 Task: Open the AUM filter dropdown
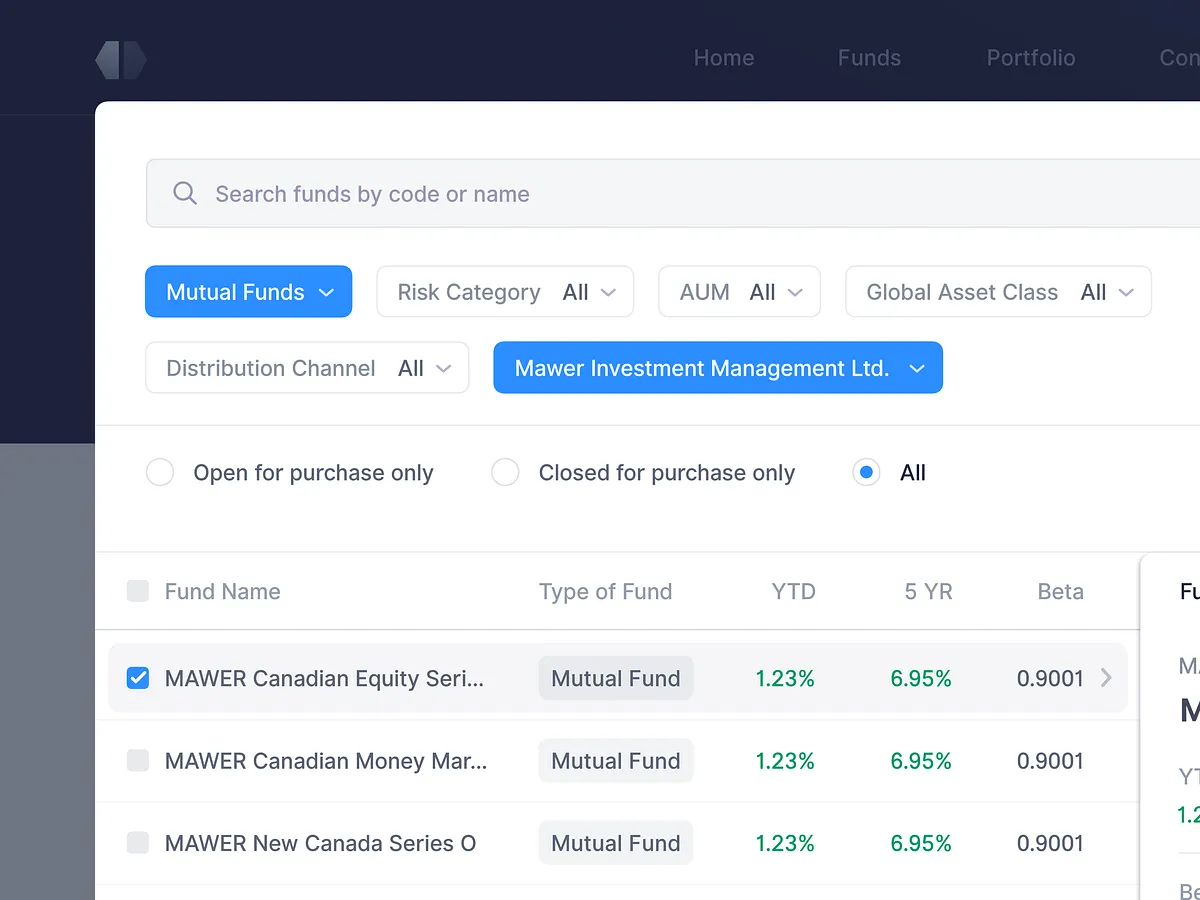pos(739,291)
